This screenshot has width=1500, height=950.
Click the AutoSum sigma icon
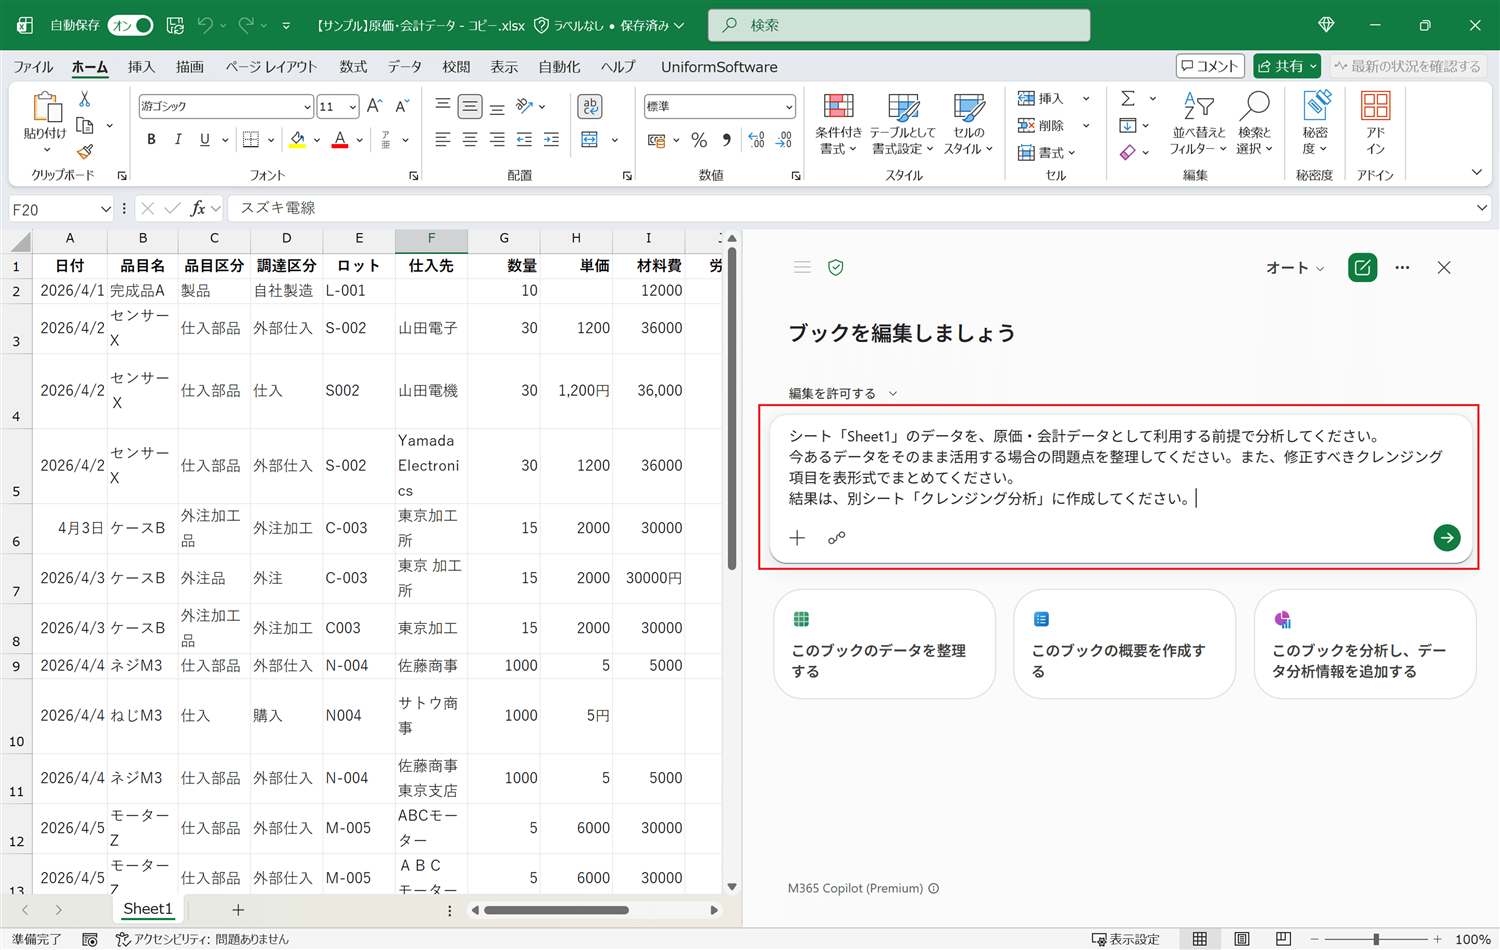(x=1128, y=98)
